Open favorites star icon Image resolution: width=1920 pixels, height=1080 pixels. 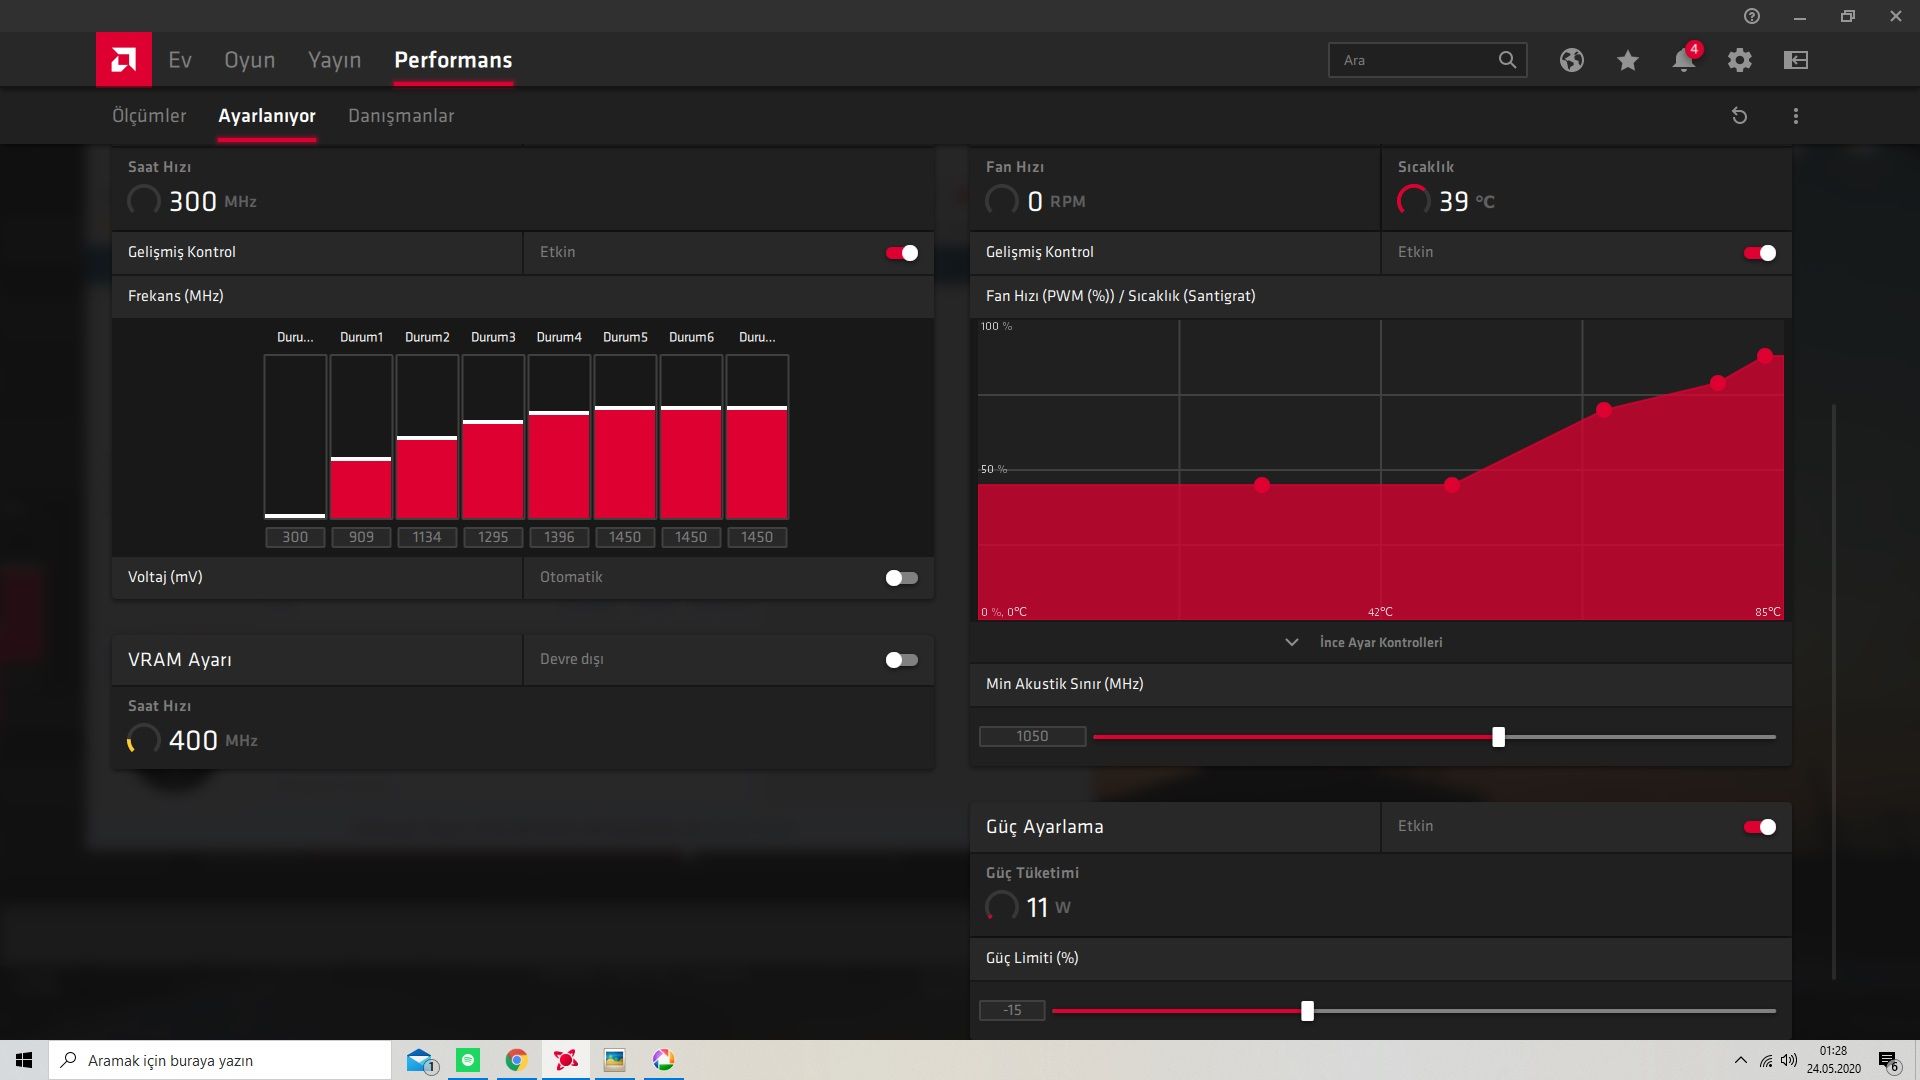1627,60
